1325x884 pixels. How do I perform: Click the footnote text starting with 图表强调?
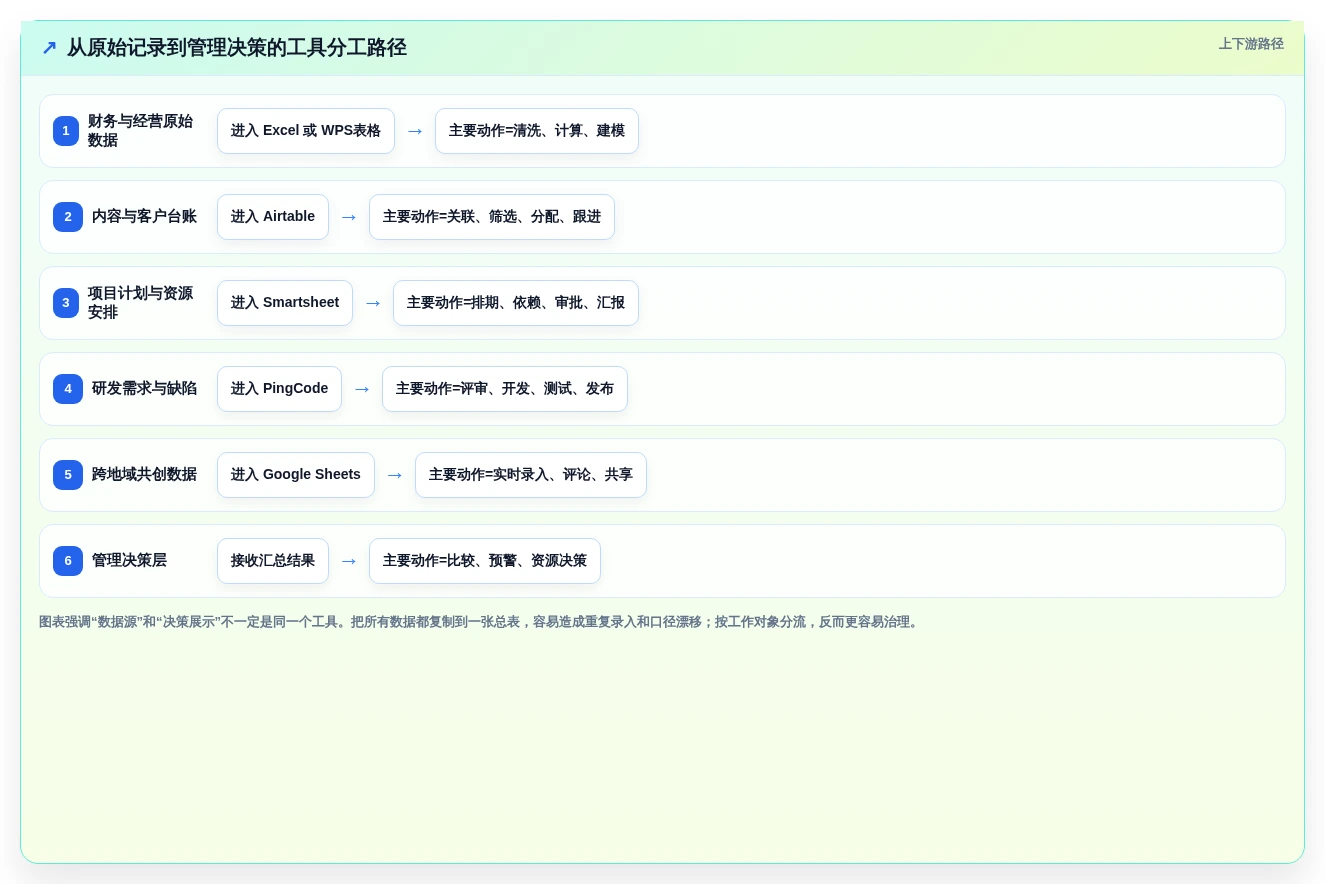coord(480,622)
